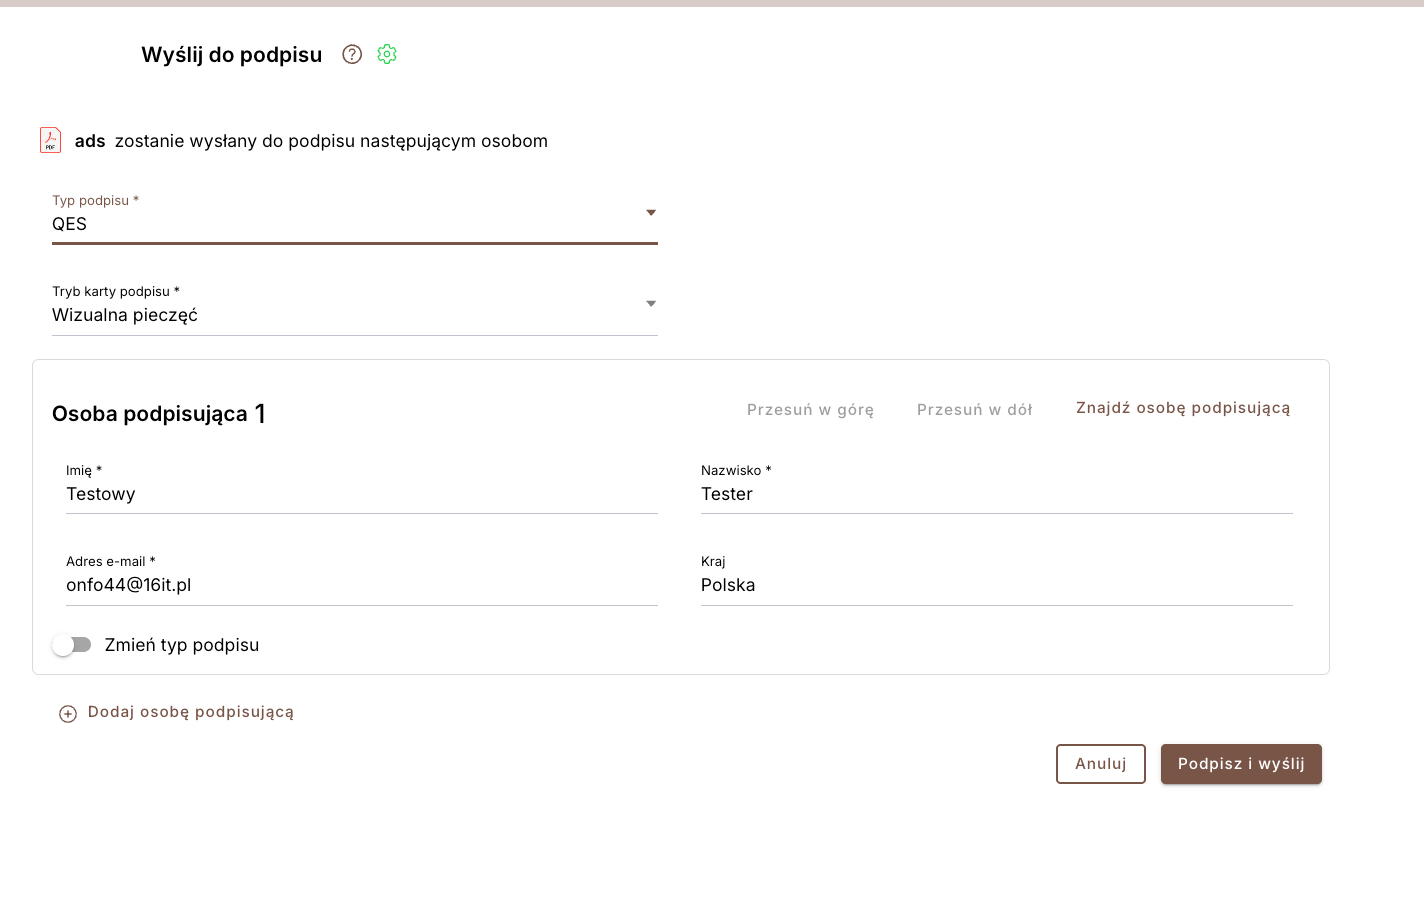
Task: Click the red PDF file icon
Action: [50, 140]
